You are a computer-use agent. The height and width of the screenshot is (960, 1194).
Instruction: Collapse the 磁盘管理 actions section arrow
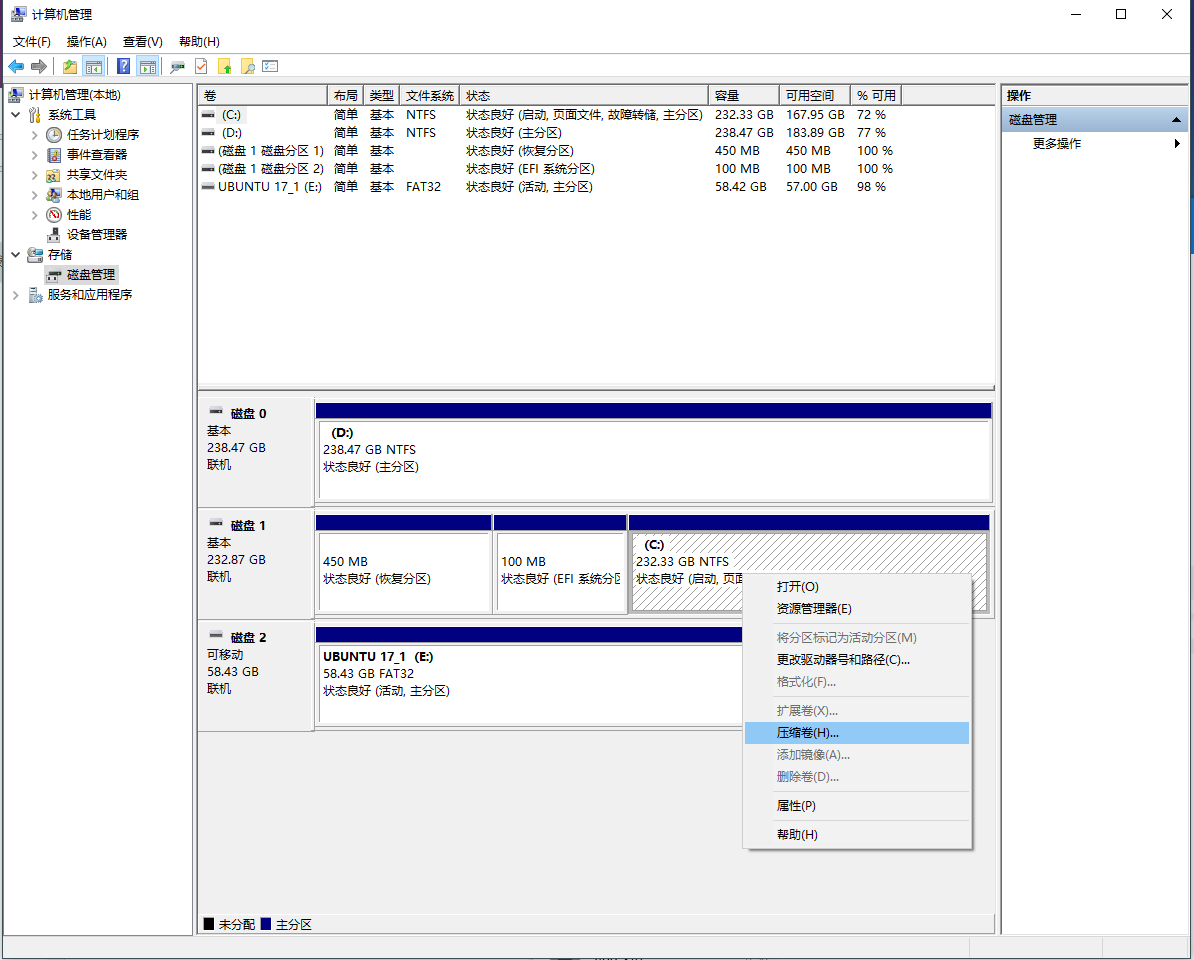1176,120
